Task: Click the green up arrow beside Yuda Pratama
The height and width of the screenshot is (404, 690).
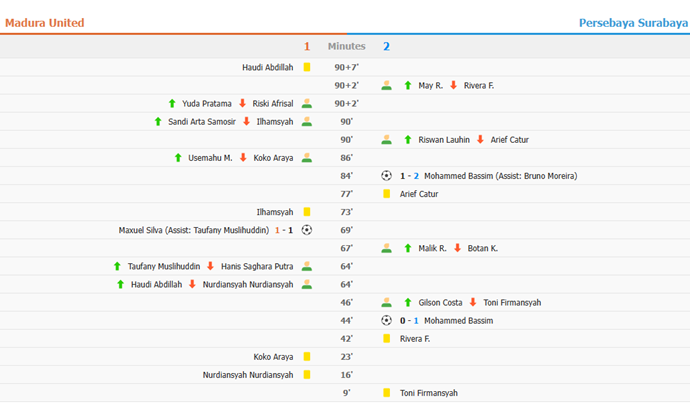Action: pyautogui.click(x=172, y=103)
